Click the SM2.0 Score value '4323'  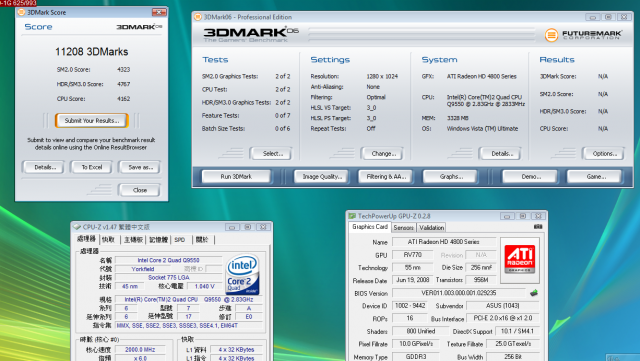click(x=124, y=69)
